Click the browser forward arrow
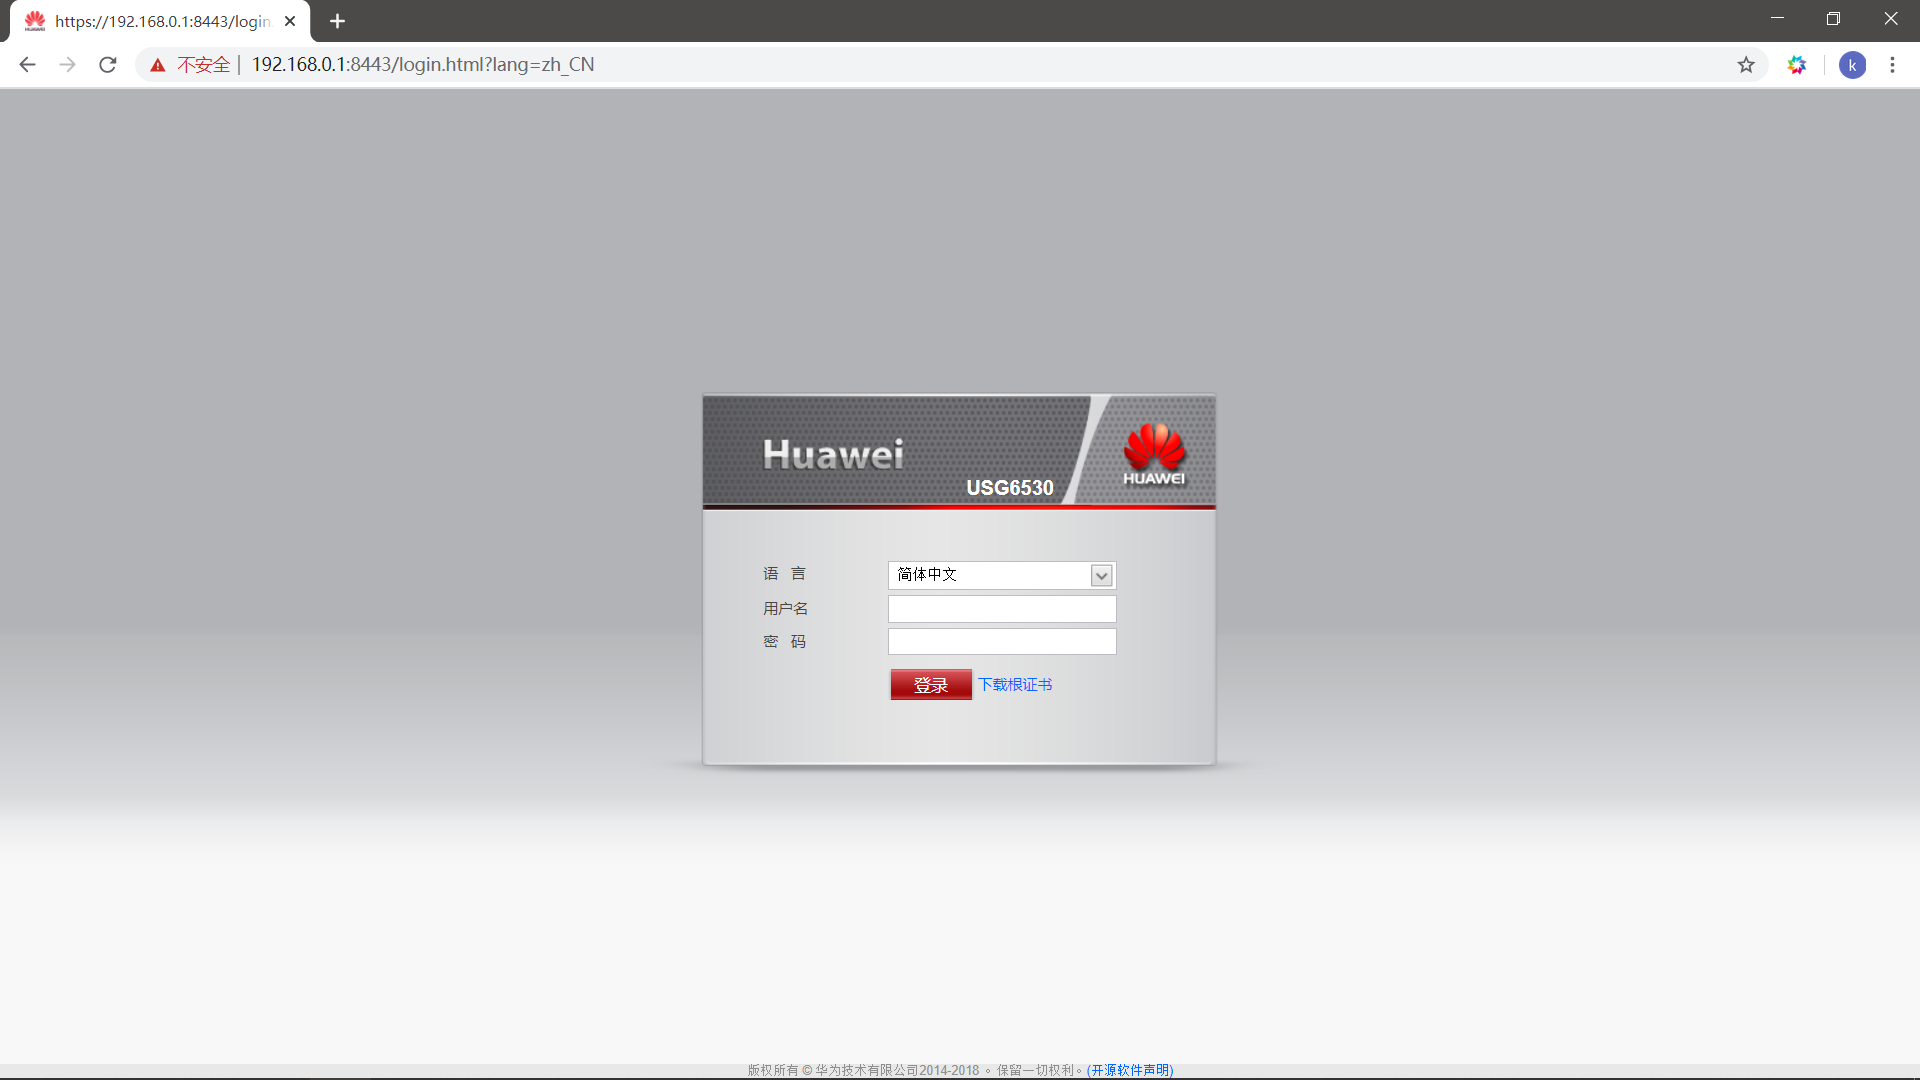This screenshot has height=1080, width=1920. (x=67, y=65)
